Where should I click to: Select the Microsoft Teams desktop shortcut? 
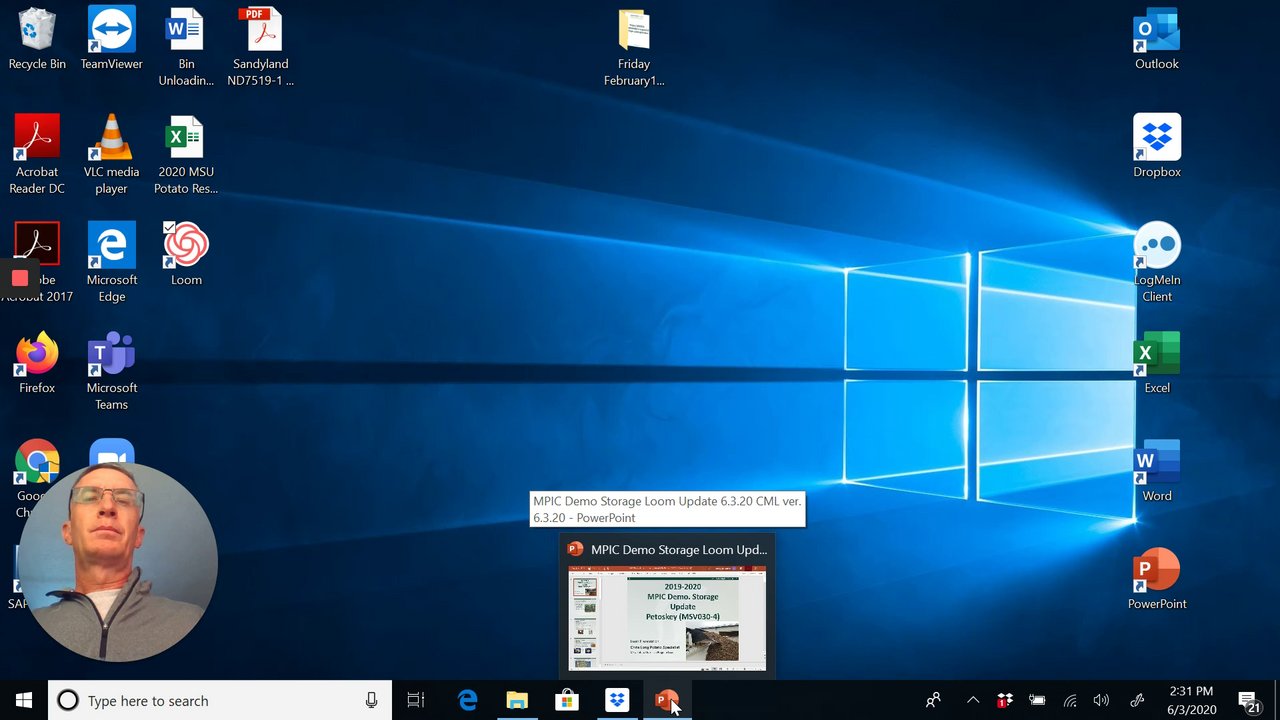(x=111, y=370)
